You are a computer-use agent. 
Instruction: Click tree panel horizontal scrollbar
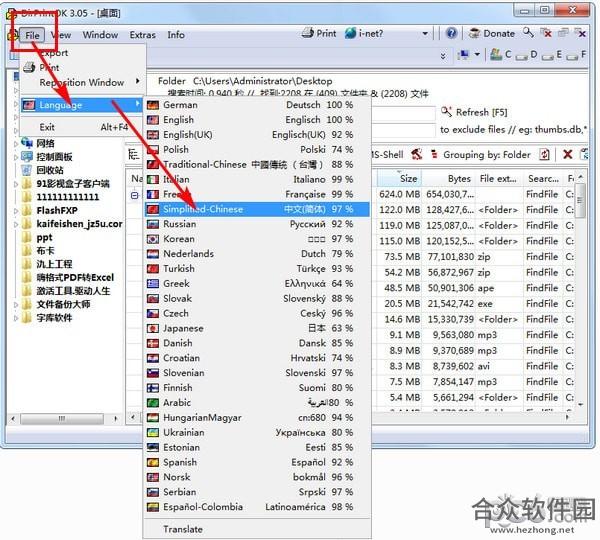tap(64, 419)
